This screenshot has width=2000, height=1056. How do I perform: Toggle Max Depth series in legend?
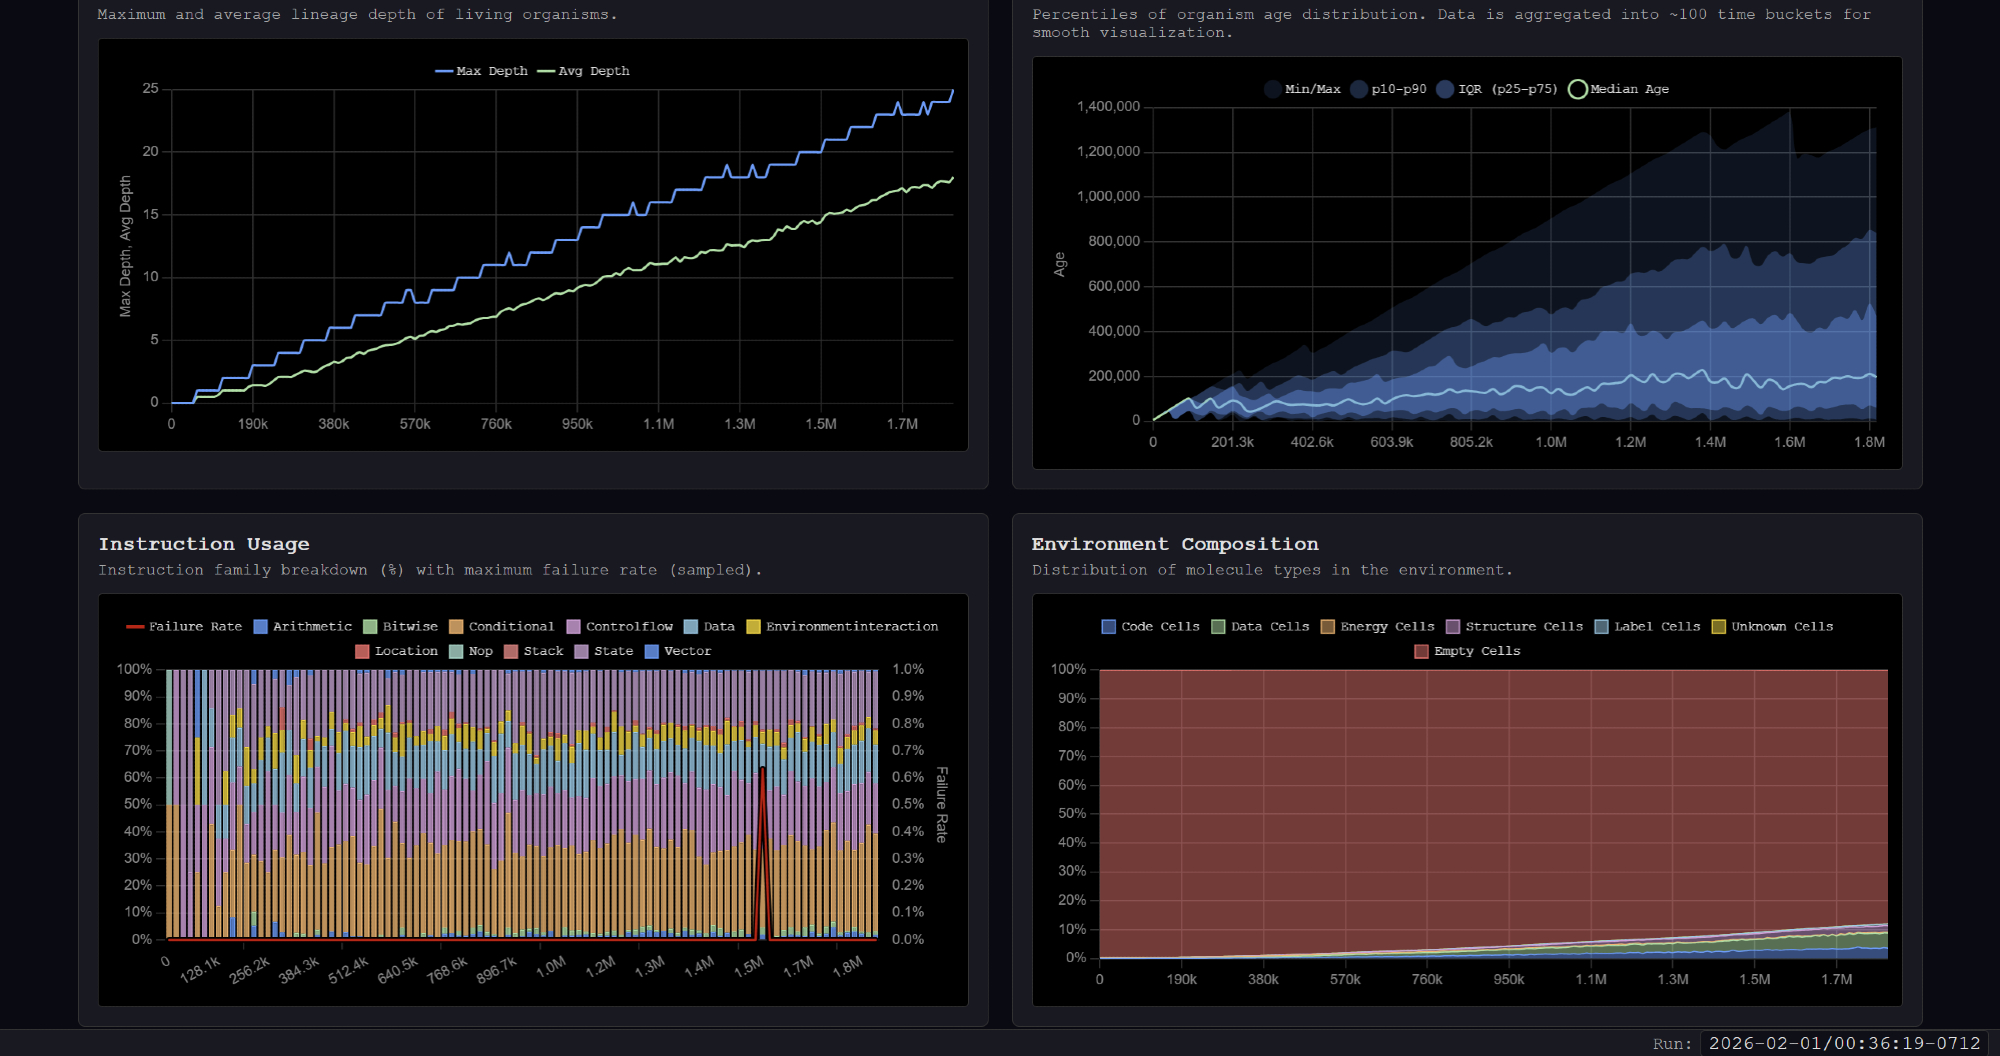click(481, 71)
